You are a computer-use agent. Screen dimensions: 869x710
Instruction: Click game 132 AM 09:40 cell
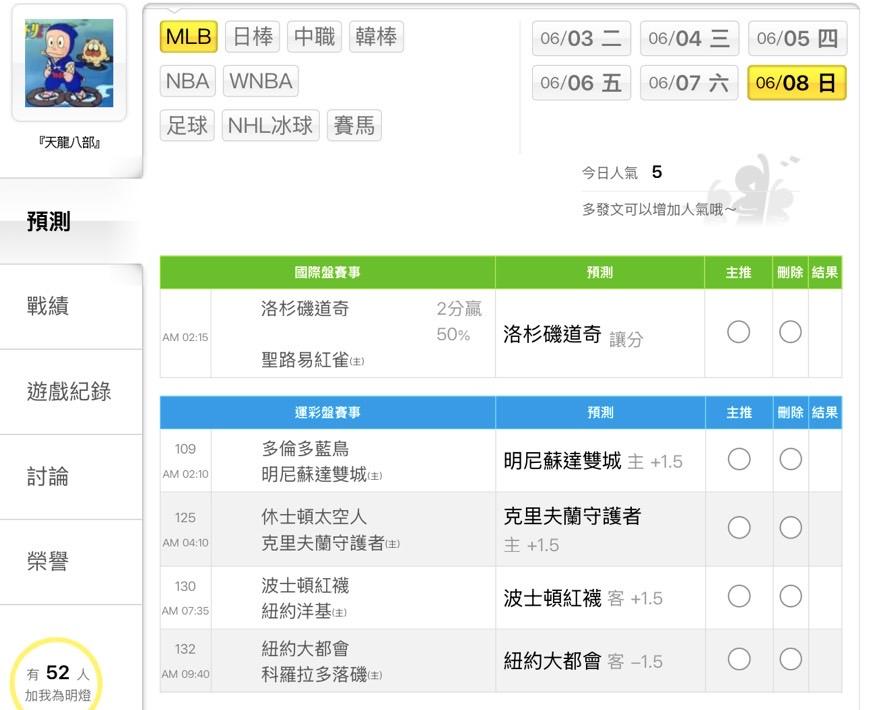coord(185,661)
